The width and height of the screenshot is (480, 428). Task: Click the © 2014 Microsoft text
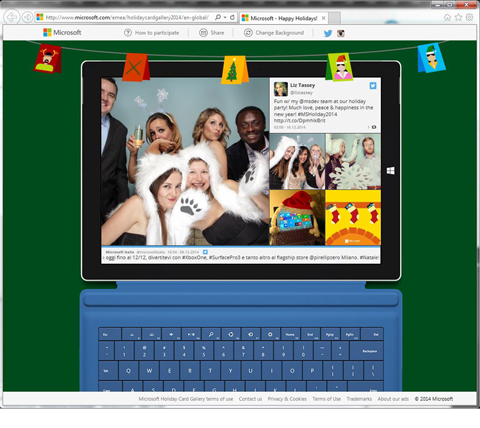(434, 399)
